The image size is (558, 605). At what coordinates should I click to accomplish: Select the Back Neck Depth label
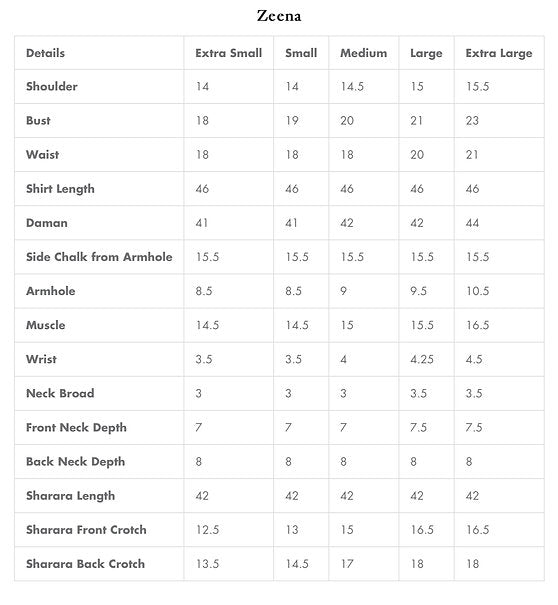tap(76, 462)
